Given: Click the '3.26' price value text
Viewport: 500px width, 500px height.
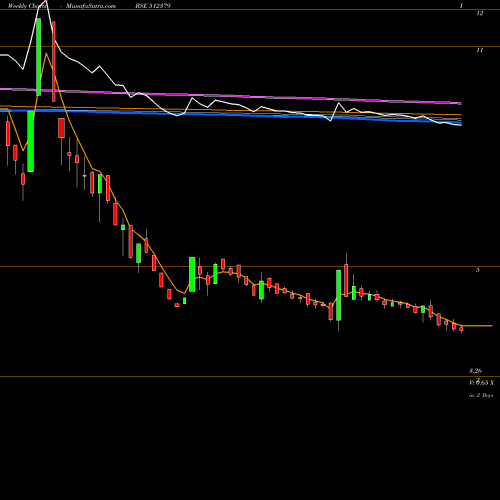Looking at the screenshot, I should pos(475,371).
